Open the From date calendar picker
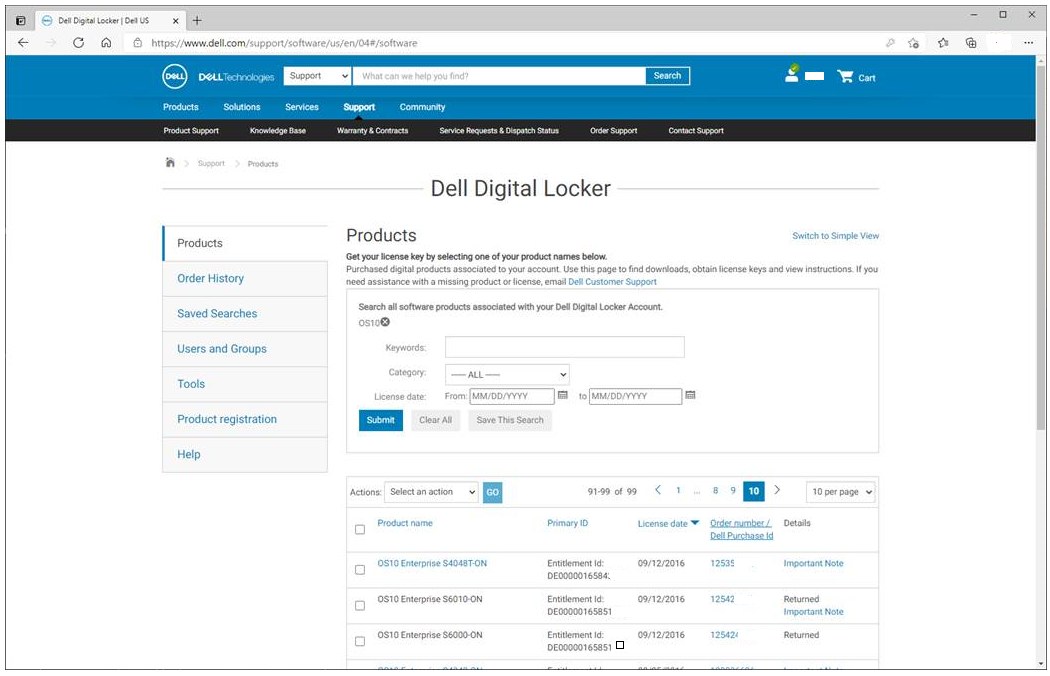 [562, 395]
